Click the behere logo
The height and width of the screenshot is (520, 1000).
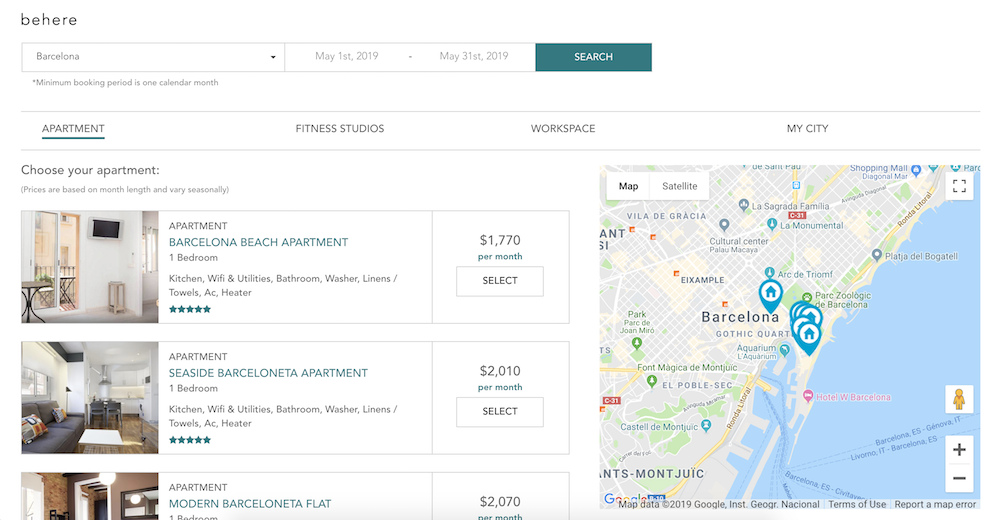49,20
